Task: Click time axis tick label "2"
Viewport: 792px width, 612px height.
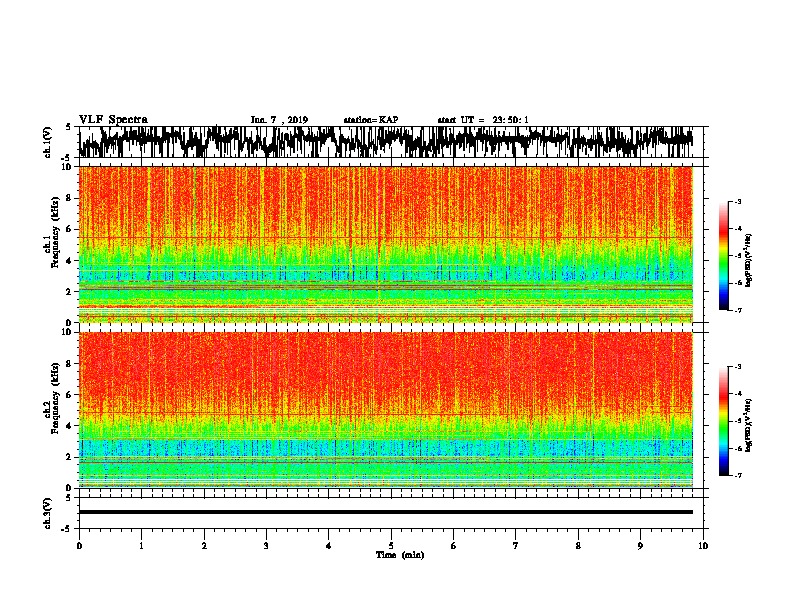Action: (204, 546)
